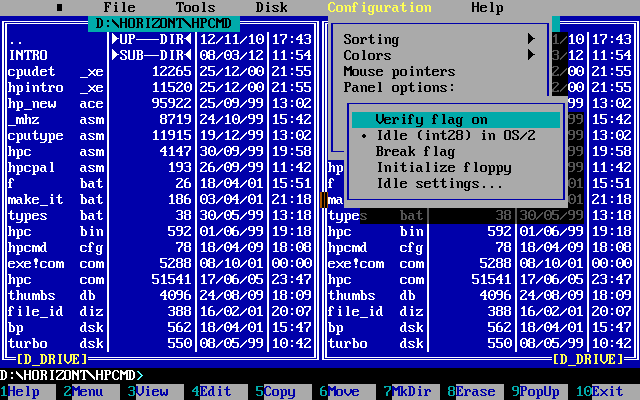Click the Configuration menu title

click(x=379, y=7)
